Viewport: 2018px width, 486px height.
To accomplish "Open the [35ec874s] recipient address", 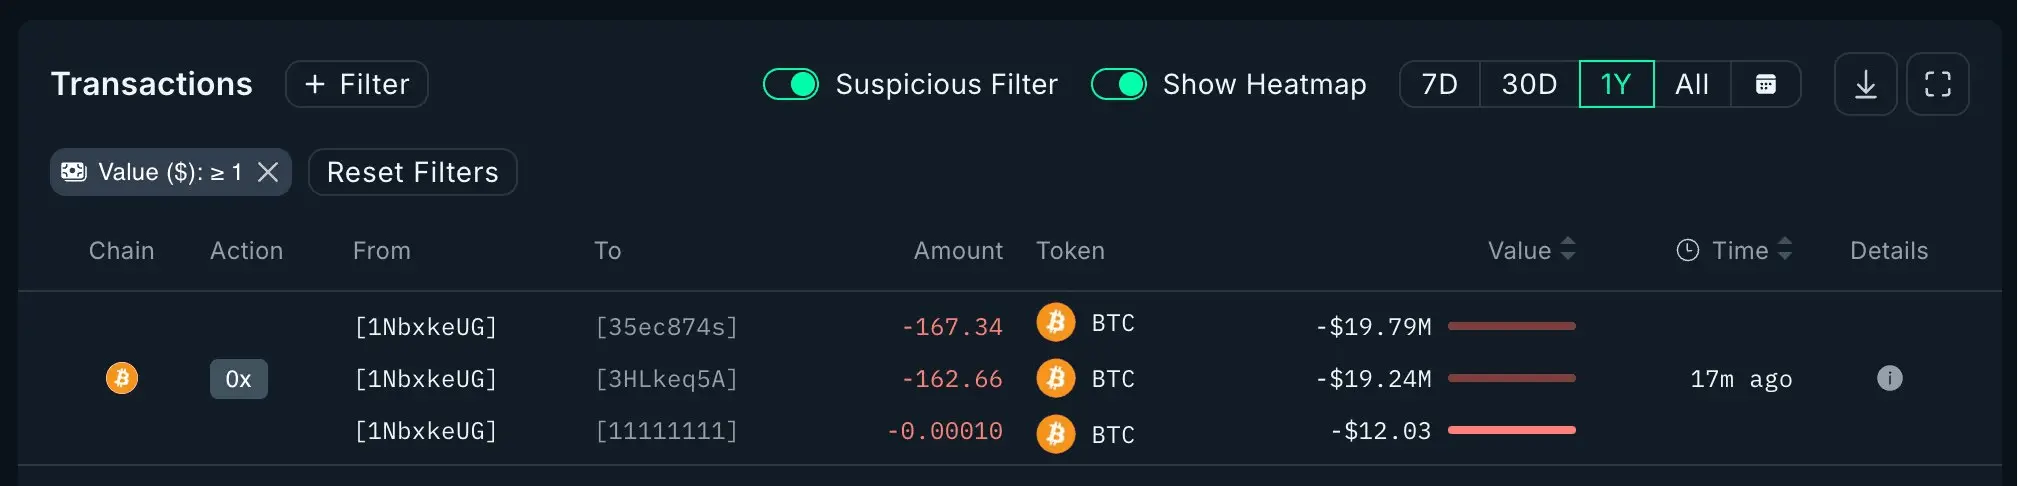I will tap(666, 327).
